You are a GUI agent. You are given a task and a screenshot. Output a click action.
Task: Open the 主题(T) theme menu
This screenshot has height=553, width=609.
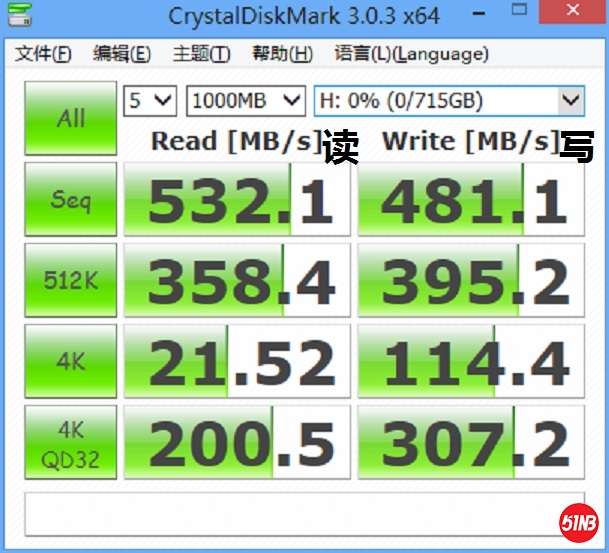pos(201,54)
